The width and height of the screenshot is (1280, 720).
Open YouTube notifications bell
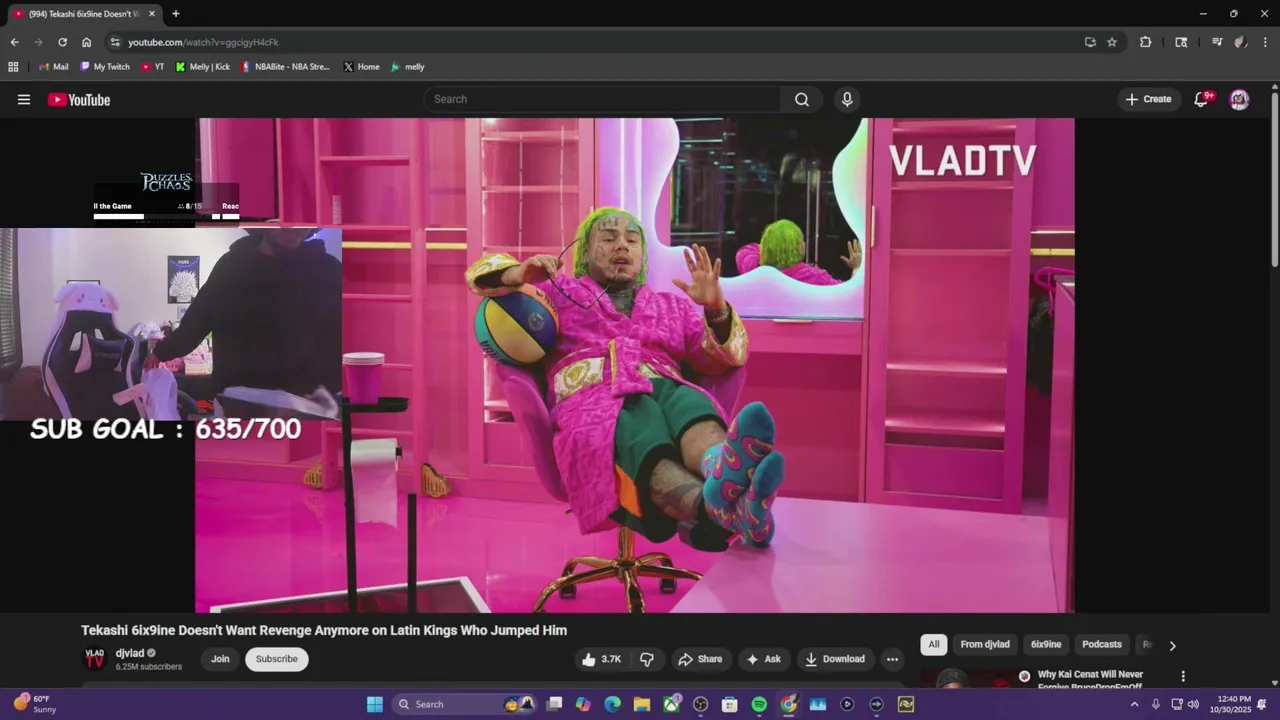coord(1202,99)
